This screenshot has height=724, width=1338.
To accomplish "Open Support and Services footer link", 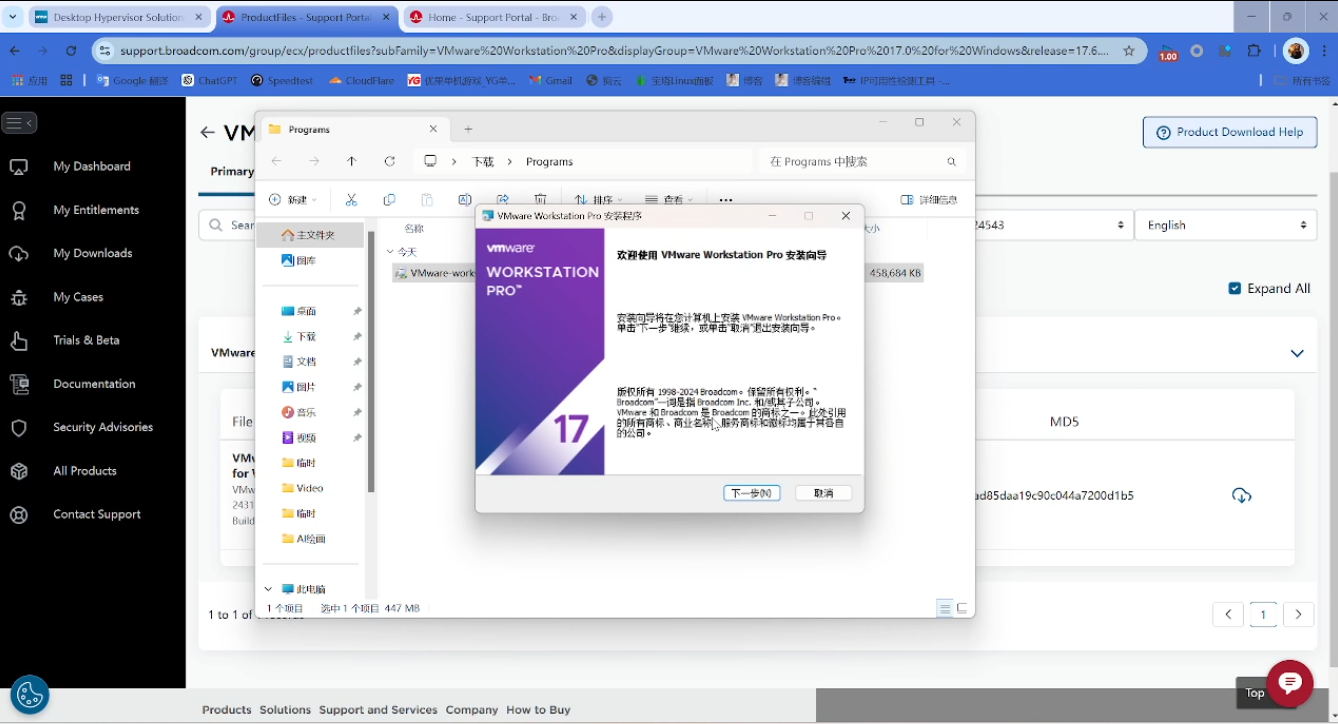I will [378, 710].
